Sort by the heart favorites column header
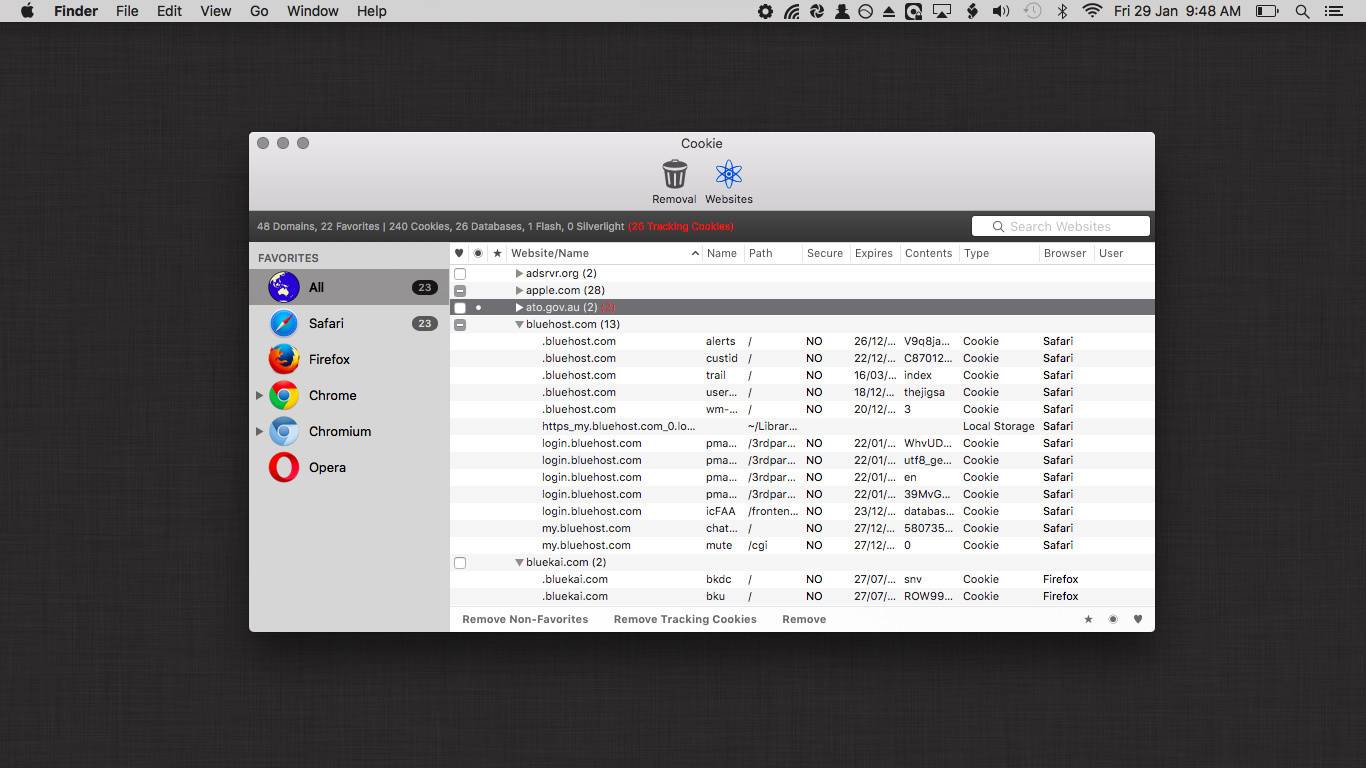Viewport: 1366px width, 768px height. pos(459,253)
